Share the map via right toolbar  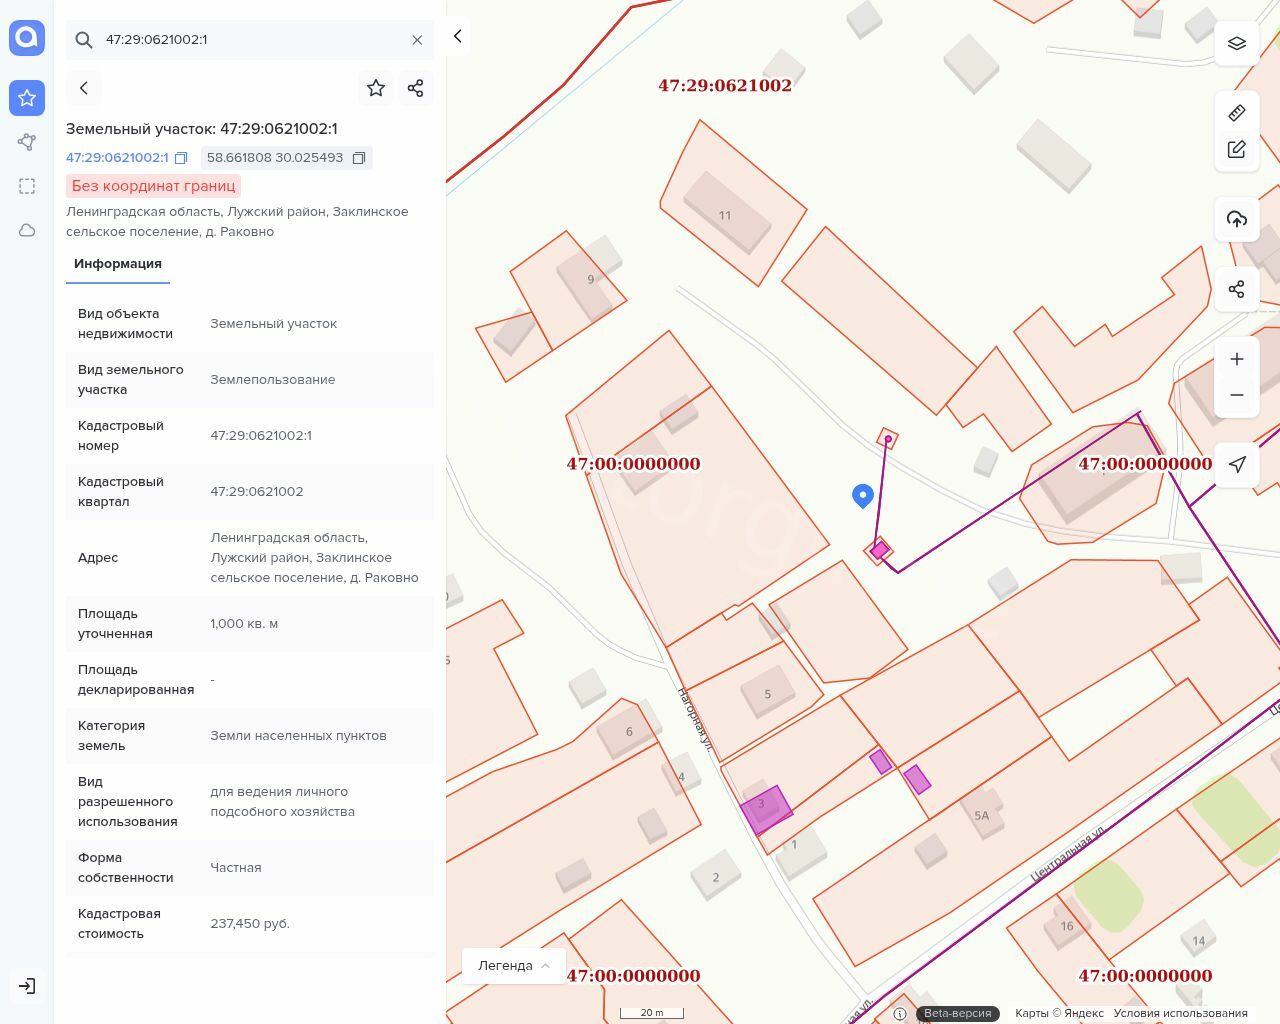pos(1237,289)
